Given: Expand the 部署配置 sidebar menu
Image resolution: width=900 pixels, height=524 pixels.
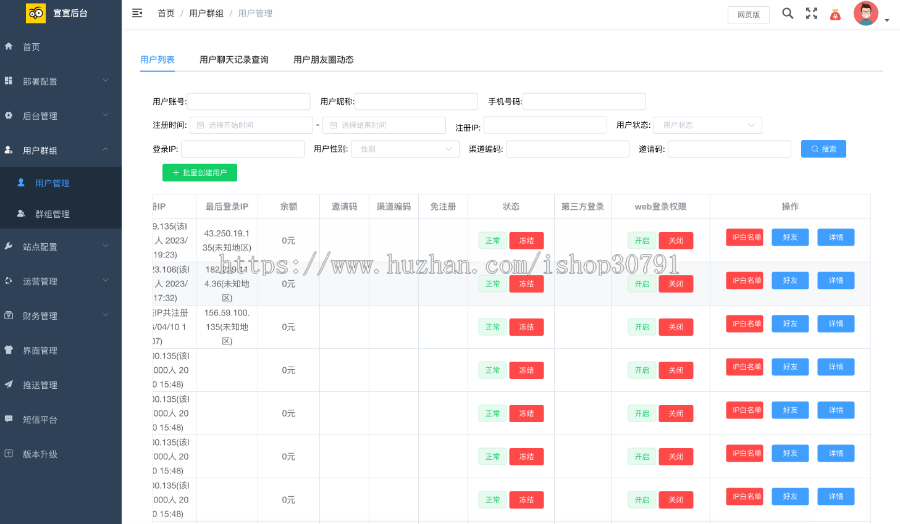Looking at the screenshot, I should tap(60, 81).
